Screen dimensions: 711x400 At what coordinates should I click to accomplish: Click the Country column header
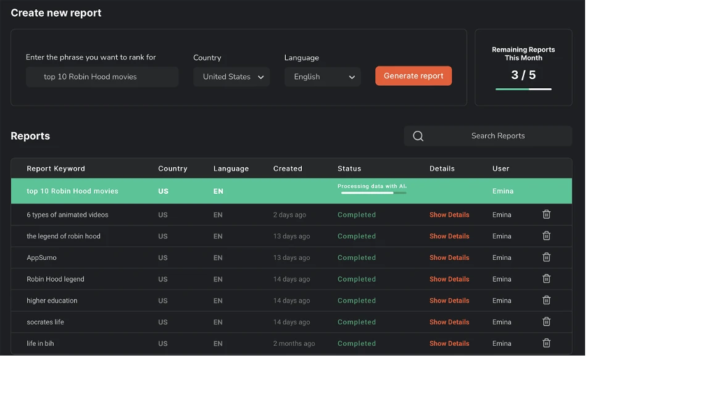(172, 168)
